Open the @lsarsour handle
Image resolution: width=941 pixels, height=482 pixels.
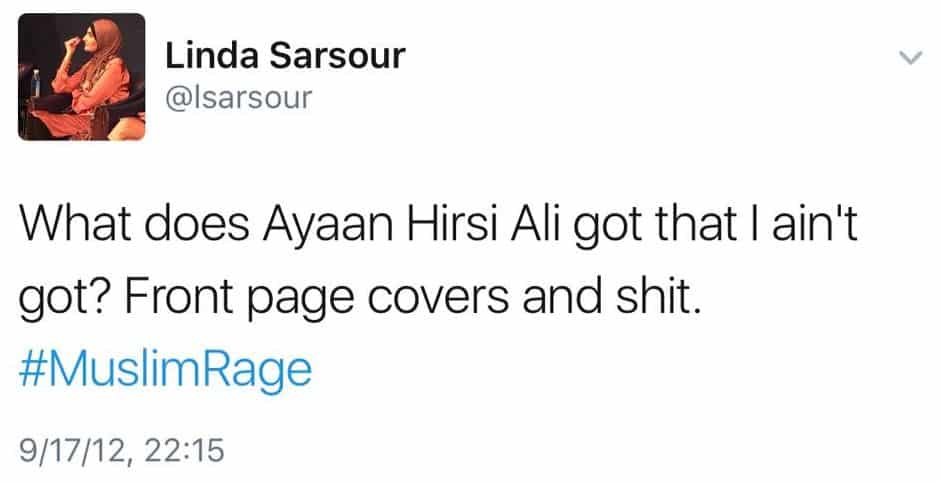[x=239, y=98]
